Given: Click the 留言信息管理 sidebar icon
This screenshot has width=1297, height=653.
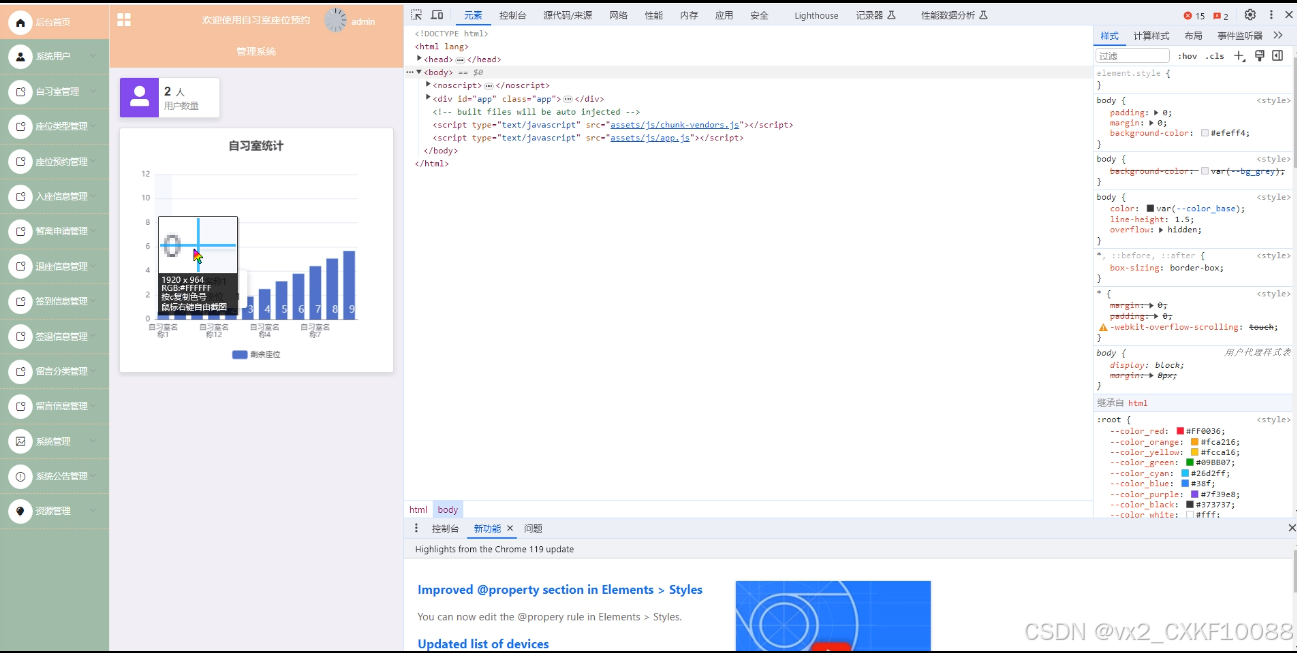Looking at the screenshot, I should (20, 406).
